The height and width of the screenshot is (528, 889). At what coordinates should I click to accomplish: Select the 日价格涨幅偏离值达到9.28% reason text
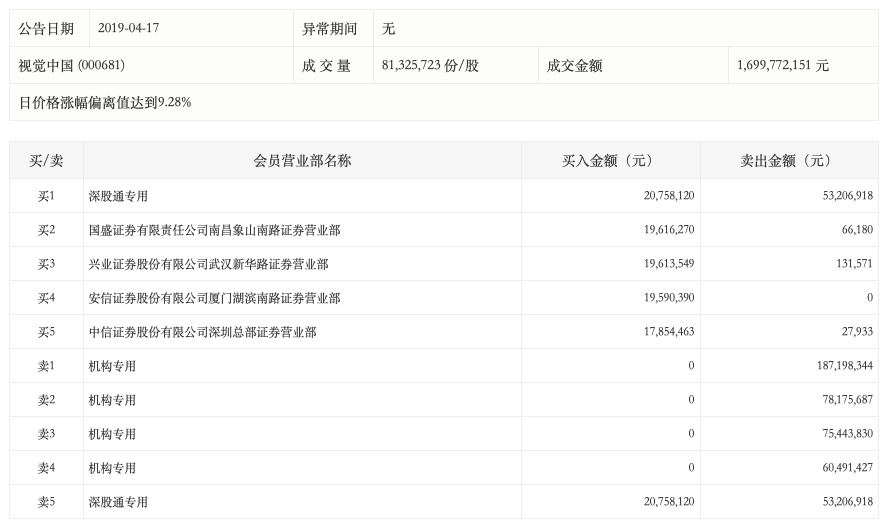[105, 102]
